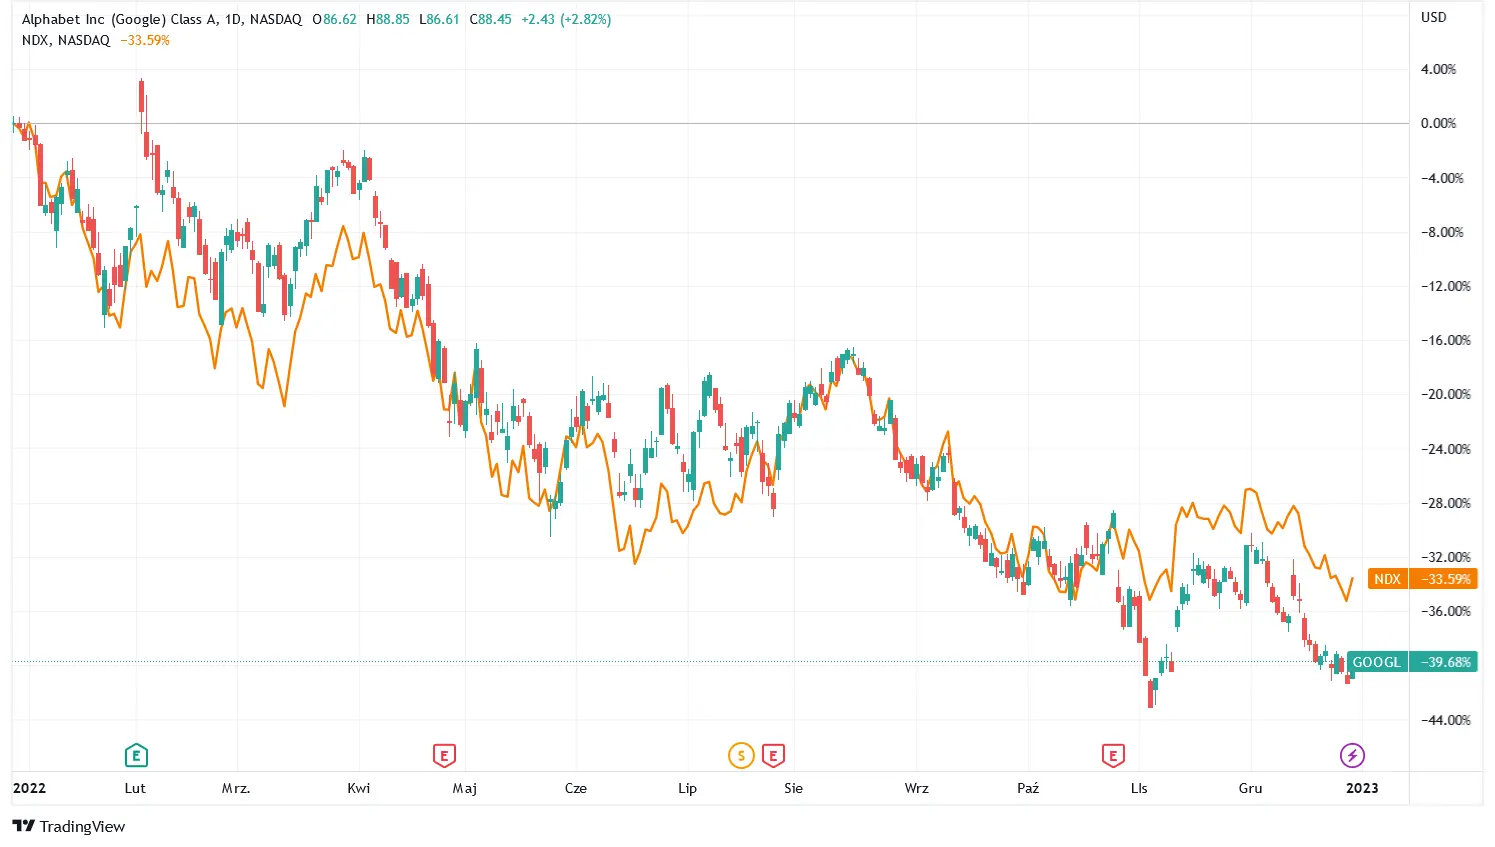The image size is (1495, 847).
Task: Click the open value O86.62 in header
Action: [x=334, y=19]
